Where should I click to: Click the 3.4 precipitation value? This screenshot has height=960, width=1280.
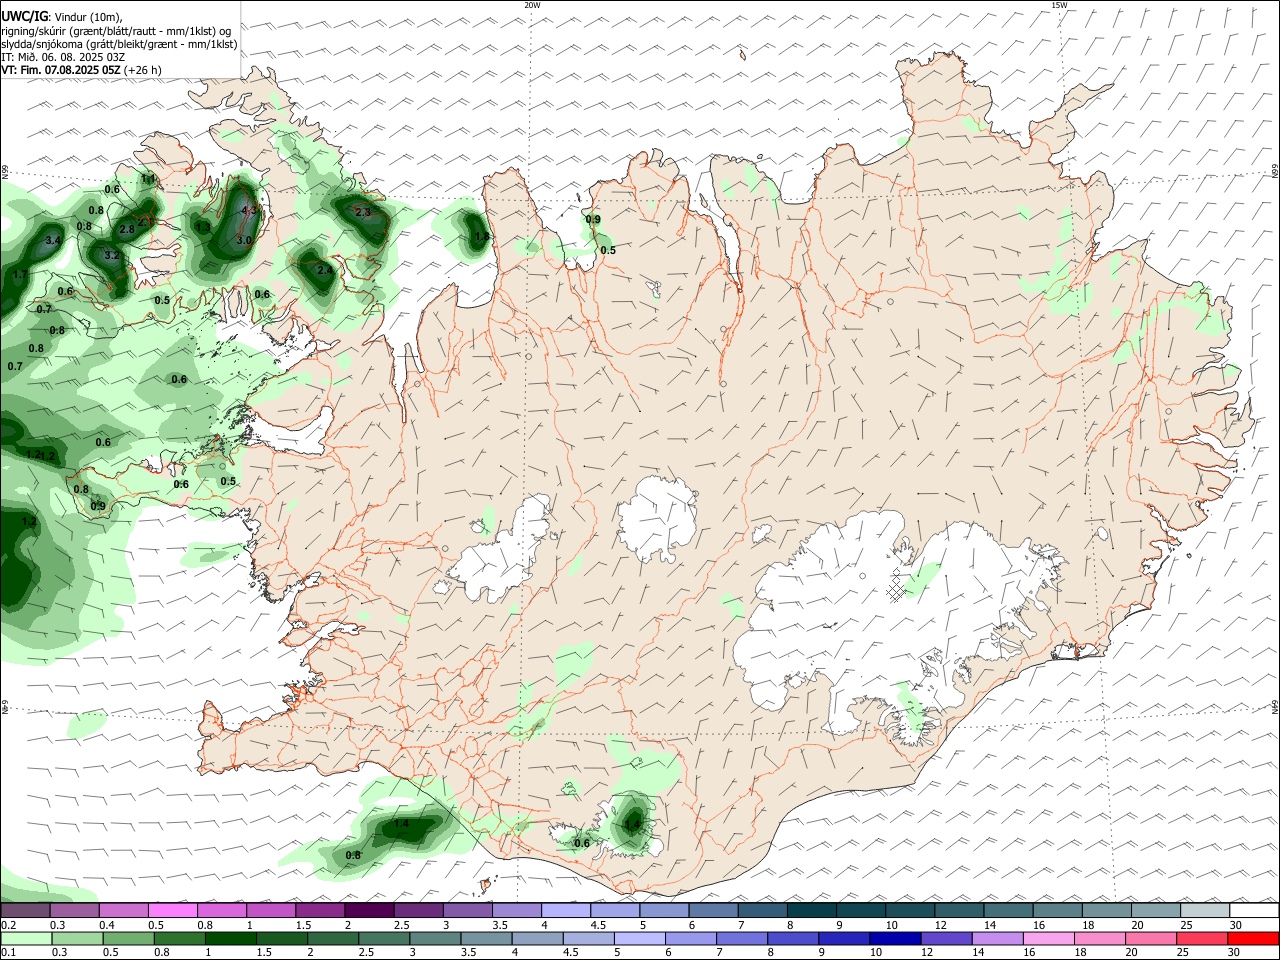pos(53,240)
